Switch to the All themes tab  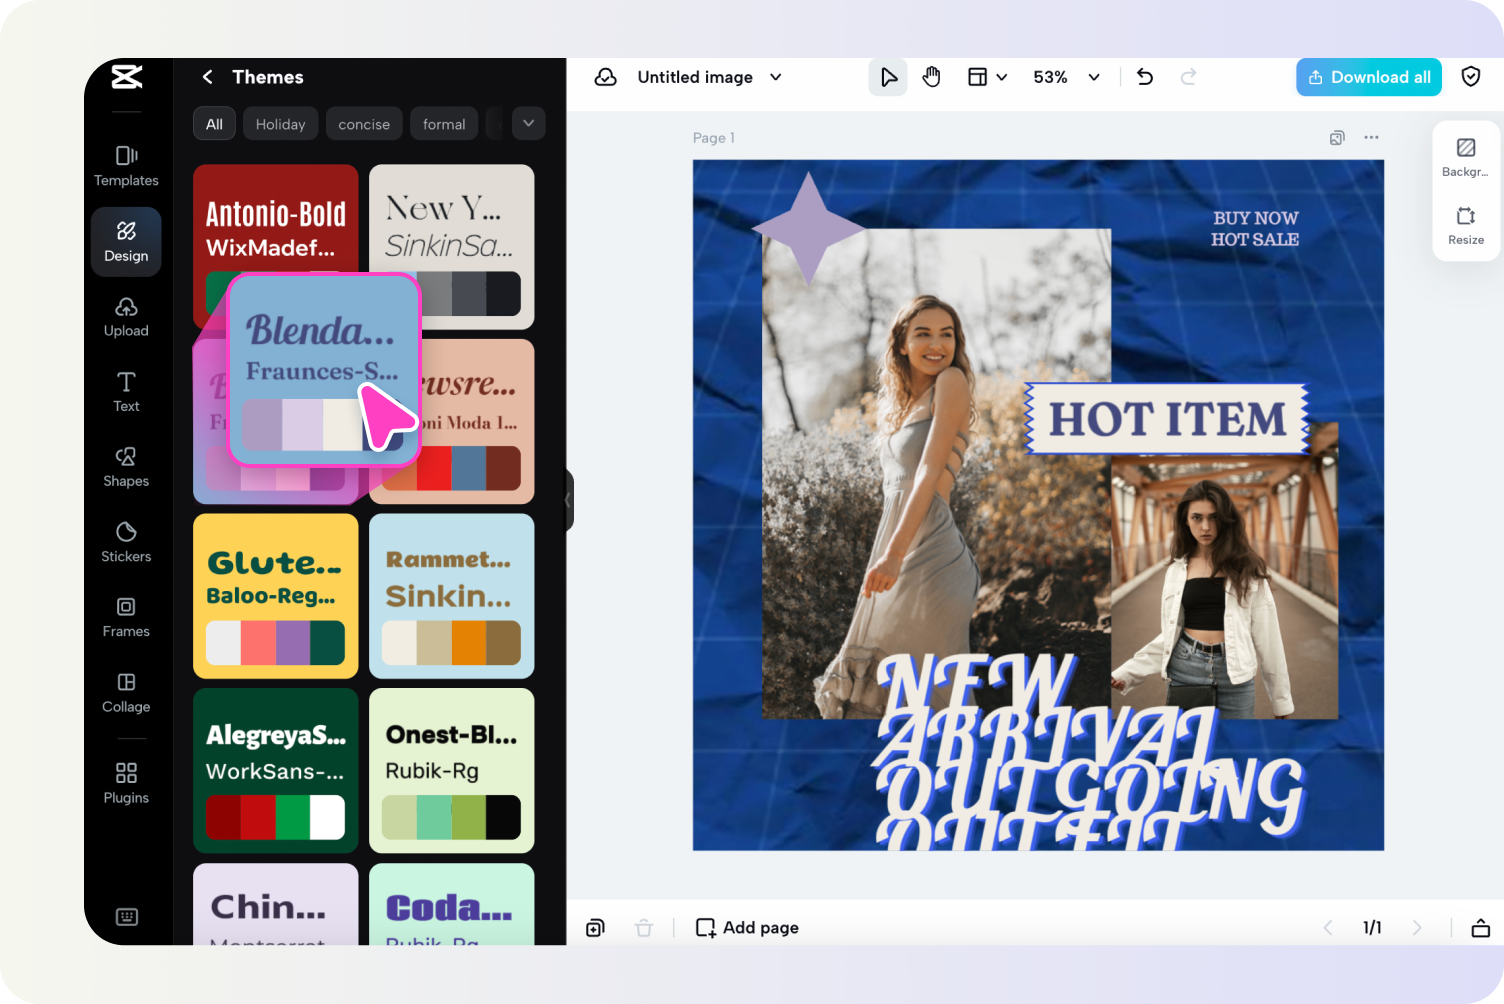coord(214,123)
